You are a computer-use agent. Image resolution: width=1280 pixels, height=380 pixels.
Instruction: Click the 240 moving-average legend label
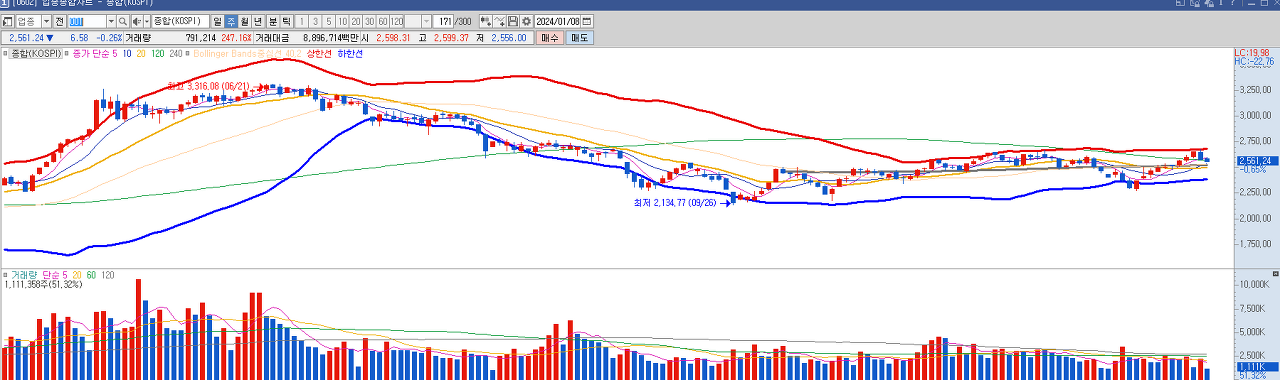(x=176, y=53)
